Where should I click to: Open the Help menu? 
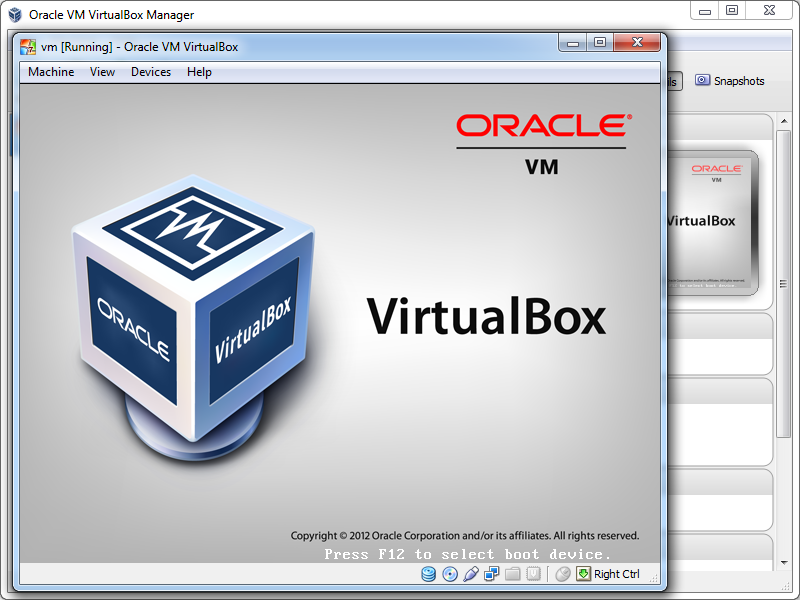click(199, 72)
